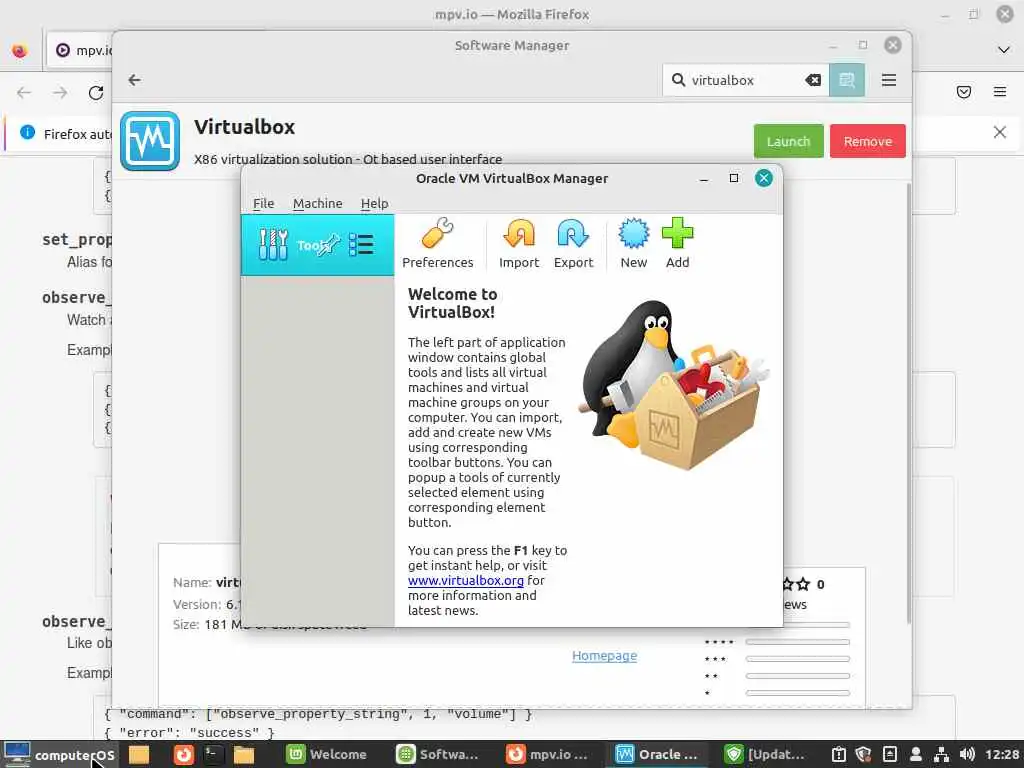Expand the Firefox tab list chevron

pos(1004,50)
